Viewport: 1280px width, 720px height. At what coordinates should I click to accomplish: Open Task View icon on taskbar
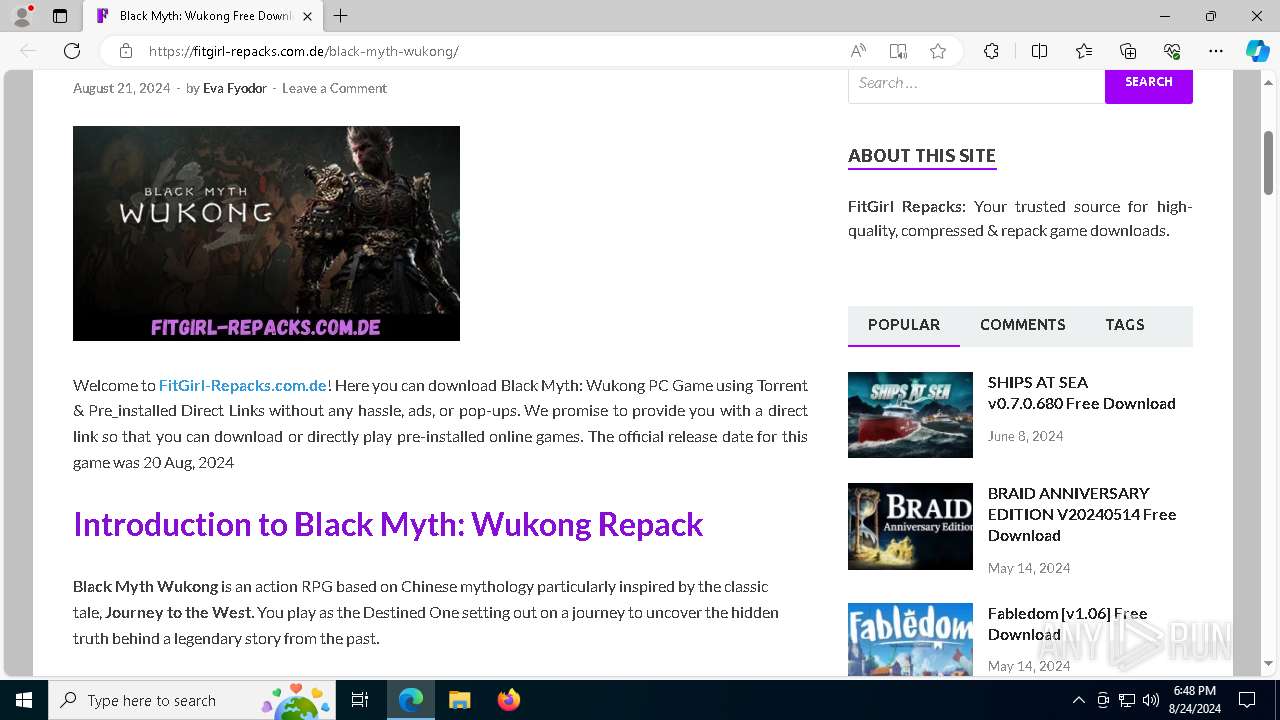(360, 700)
